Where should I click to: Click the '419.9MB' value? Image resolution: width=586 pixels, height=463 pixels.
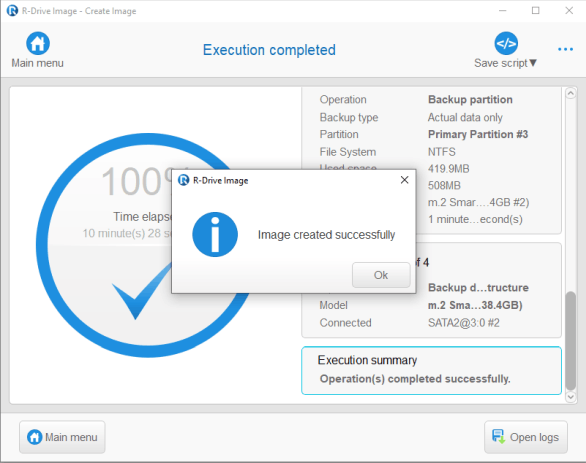click(448, 169)
